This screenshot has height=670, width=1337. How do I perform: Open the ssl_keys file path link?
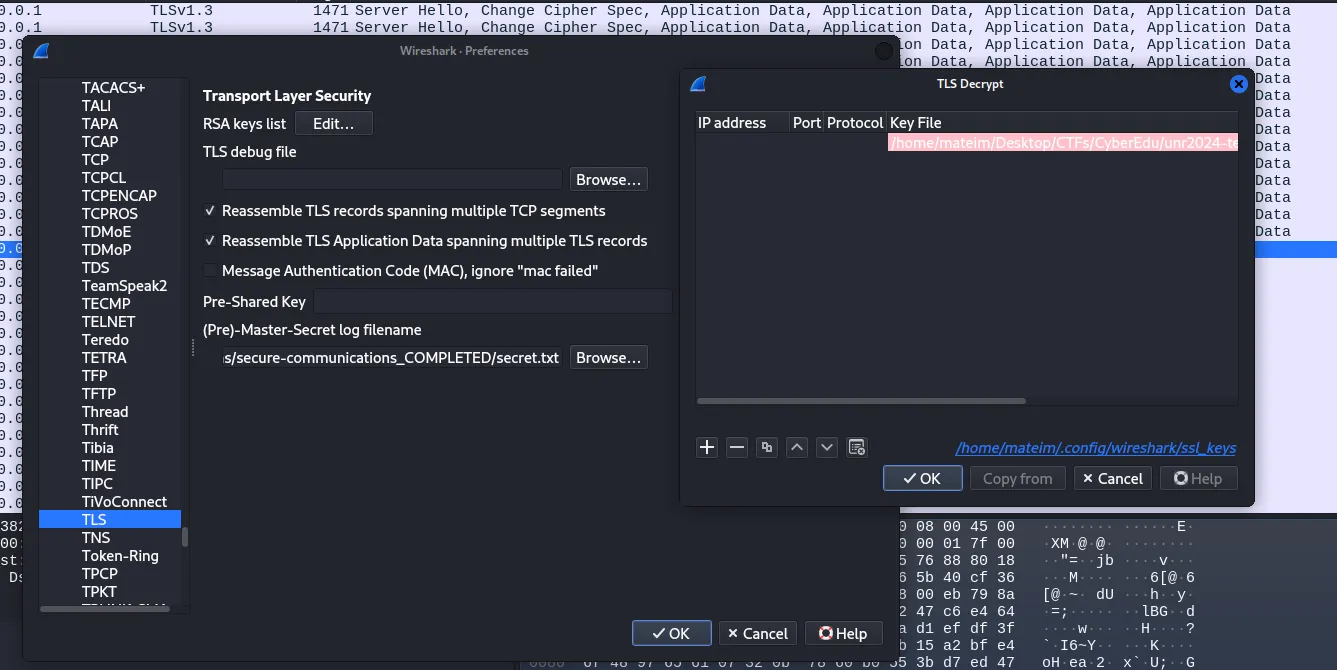coord(1096,448)
